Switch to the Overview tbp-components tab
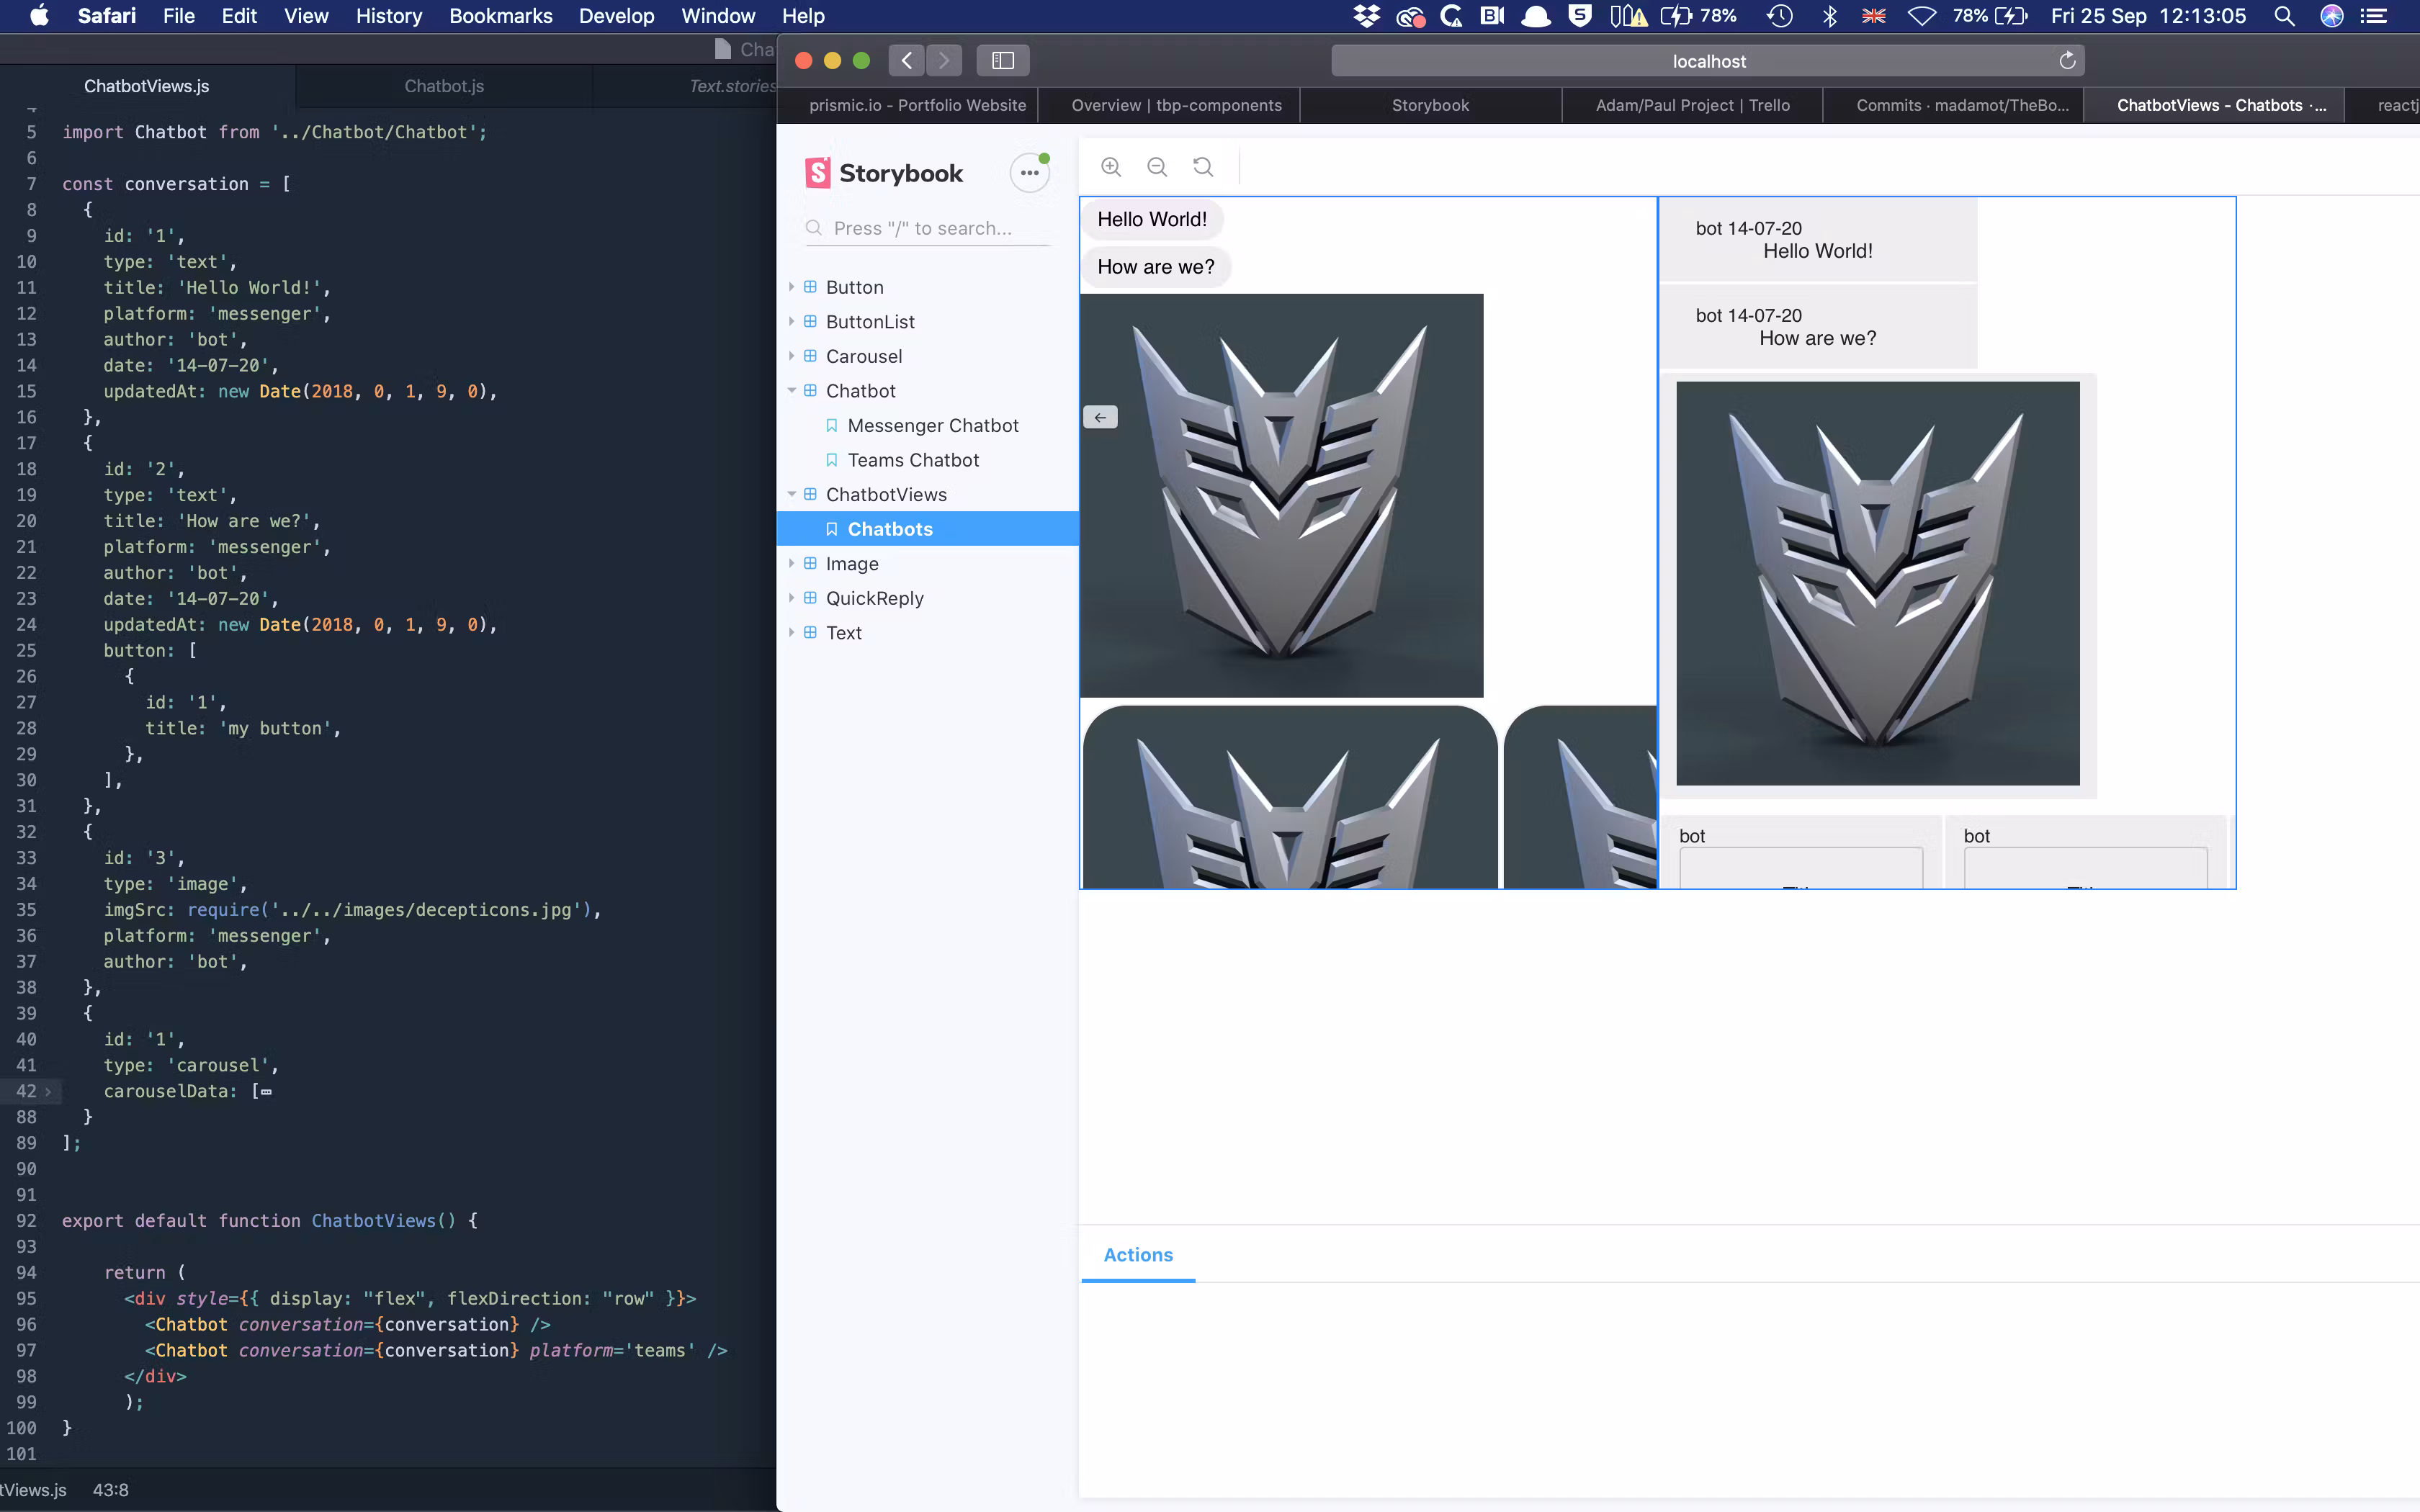The height and width of the screenshot is (1512, 2420). pos(1176,105)
